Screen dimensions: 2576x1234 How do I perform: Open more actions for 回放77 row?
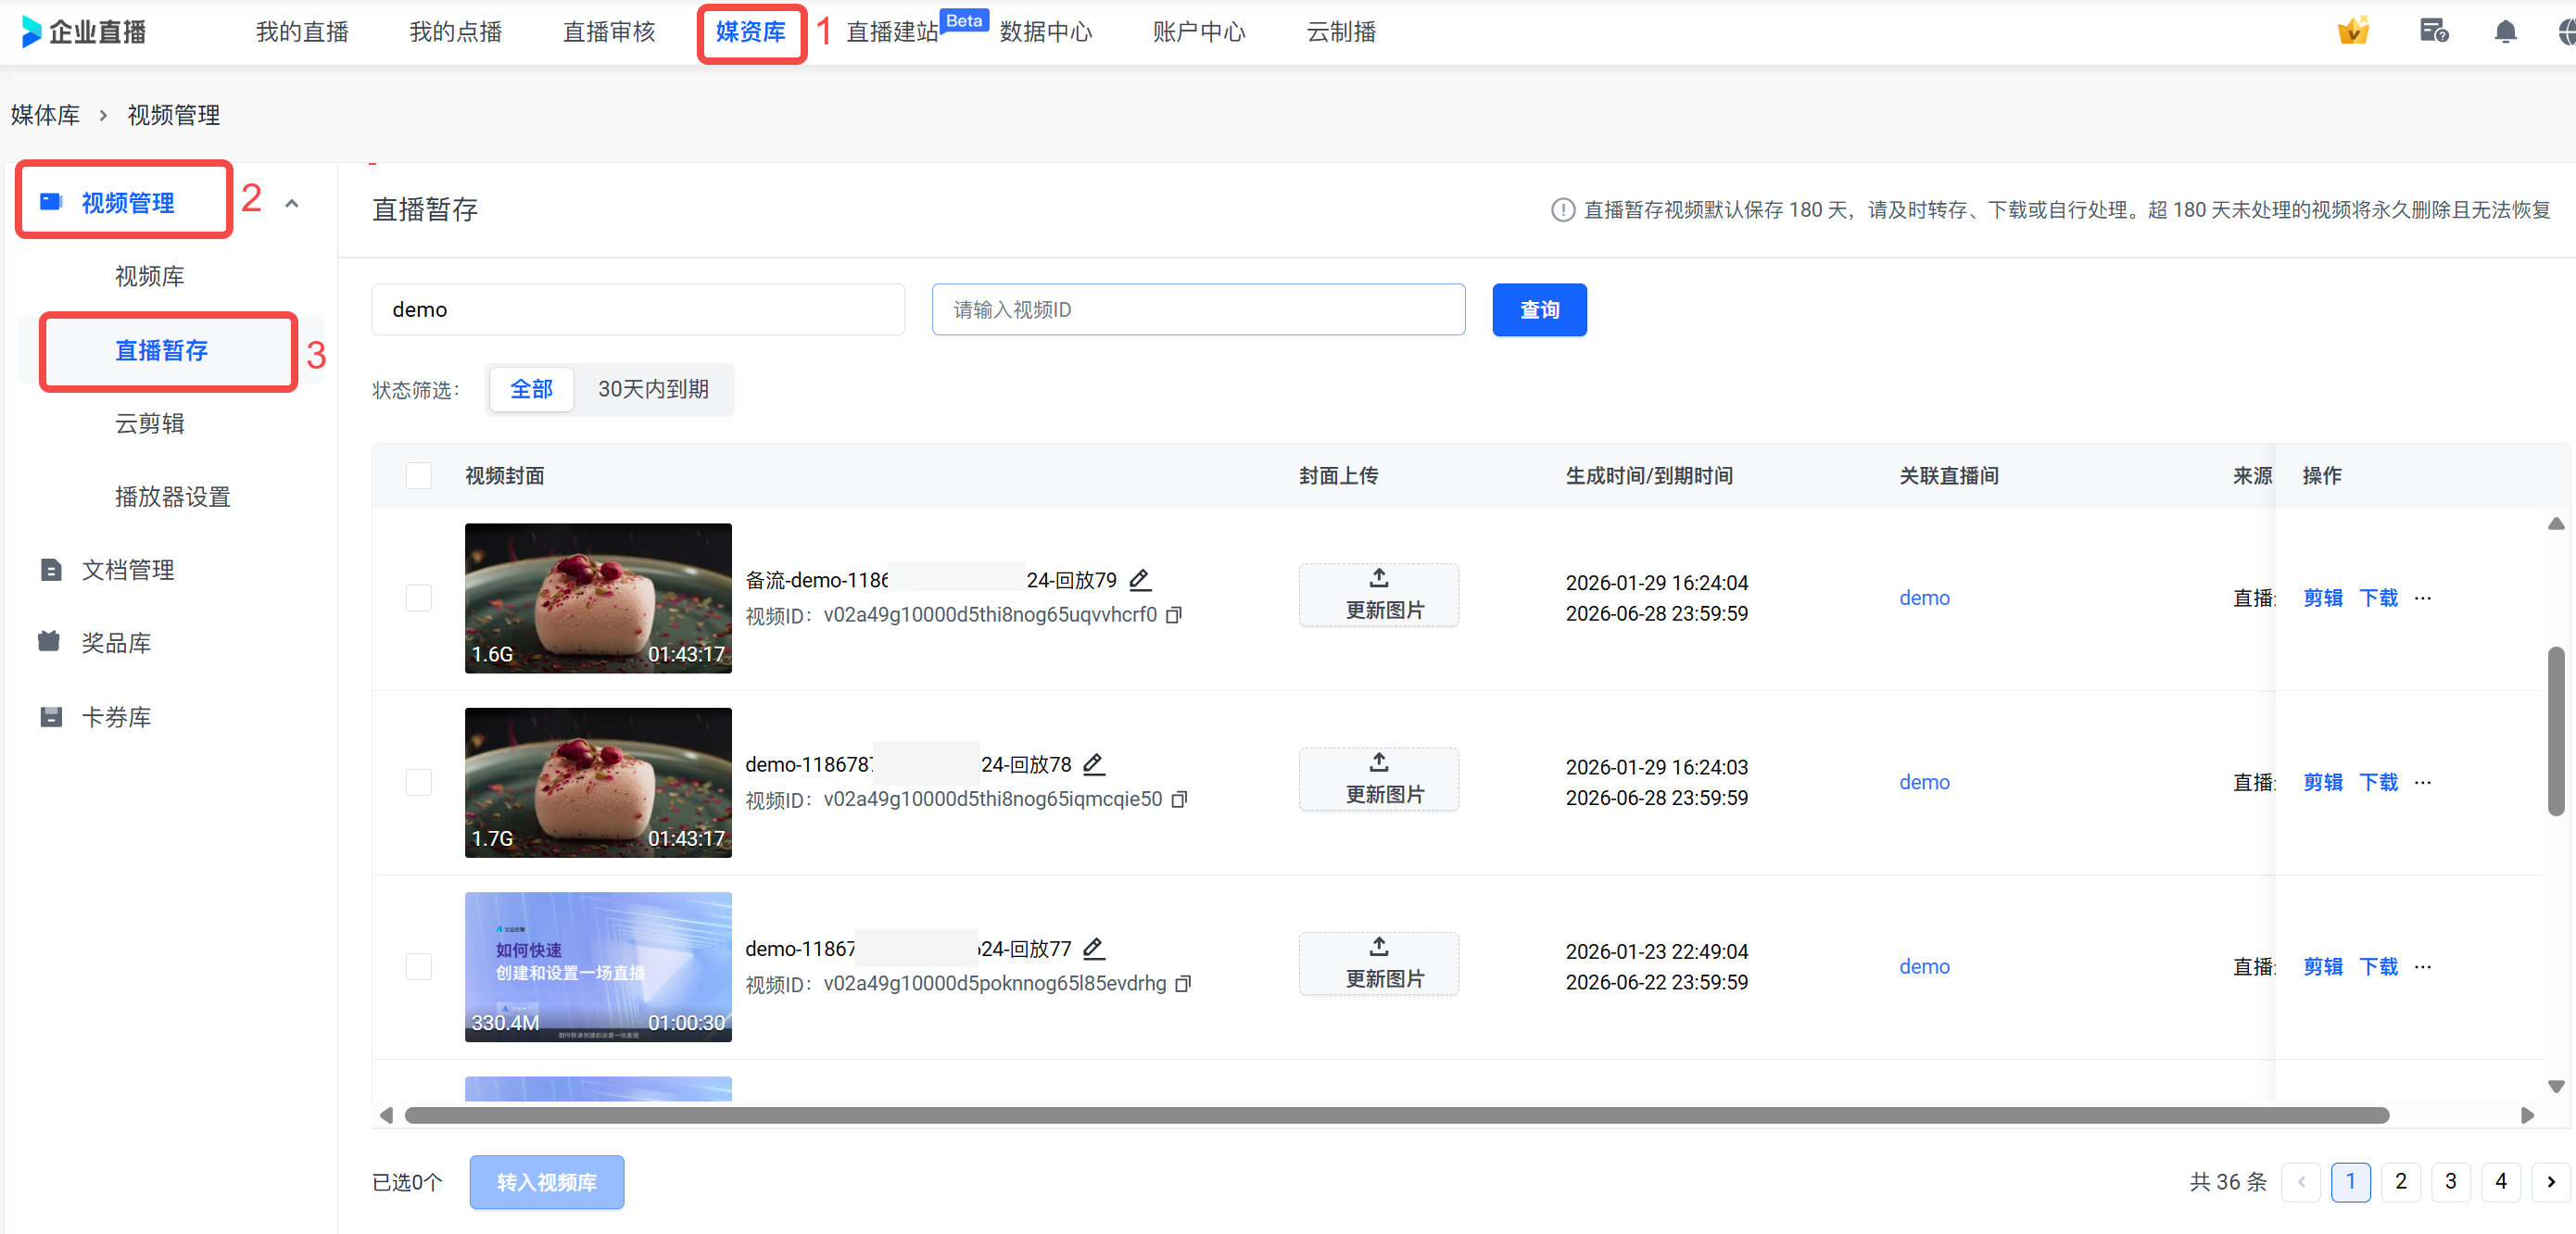[x=2421, y=967]
